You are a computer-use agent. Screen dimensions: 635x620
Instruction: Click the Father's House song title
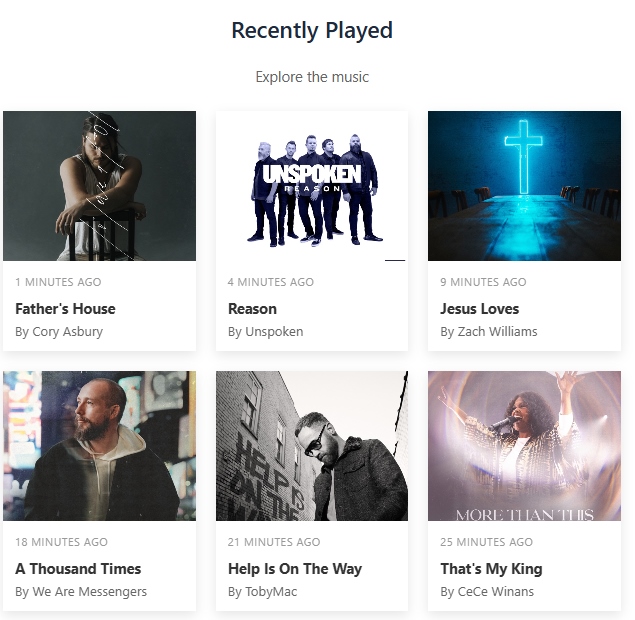[65, 309]
